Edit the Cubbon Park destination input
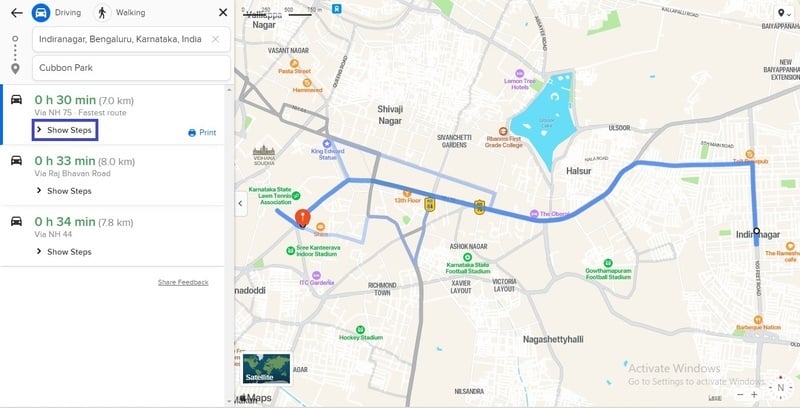The width and height of the screenshot is (800, 408). (131, 68)
